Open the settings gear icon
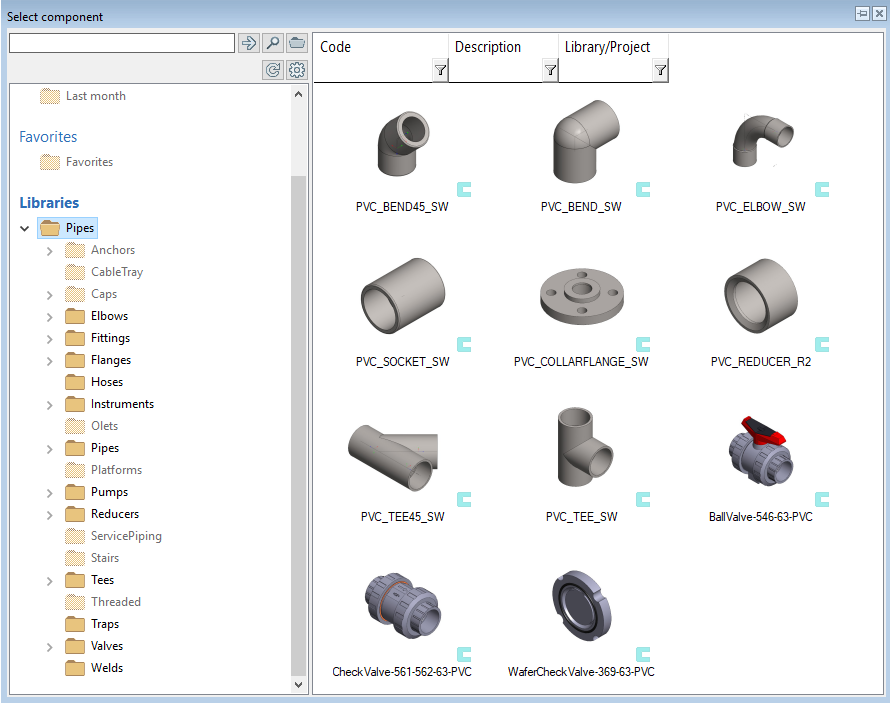Viewport: 890px width, 703px height. (x=297, y=70)
